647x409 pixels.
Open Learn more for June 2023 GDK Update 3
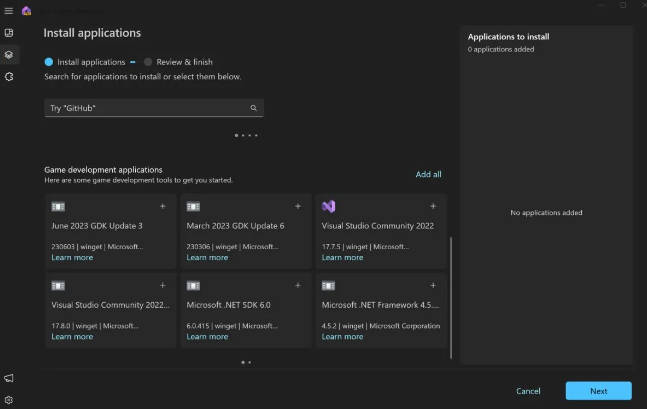pyautogui.click(x=72, y=258)
